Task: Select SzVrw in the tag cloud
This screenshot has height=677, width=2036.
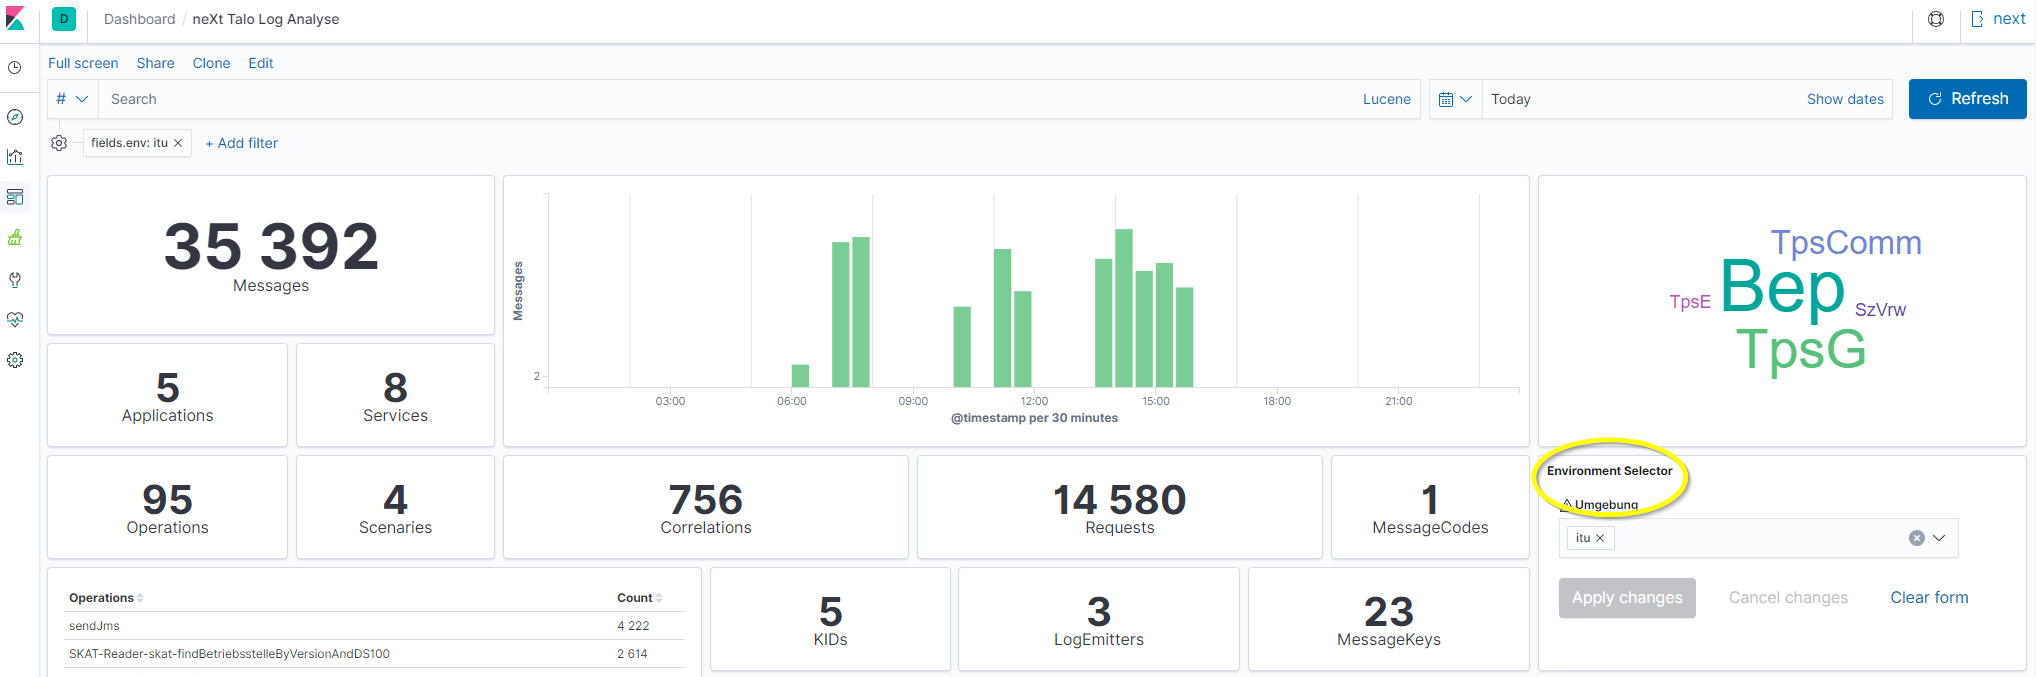Action: pos(1880,310)
